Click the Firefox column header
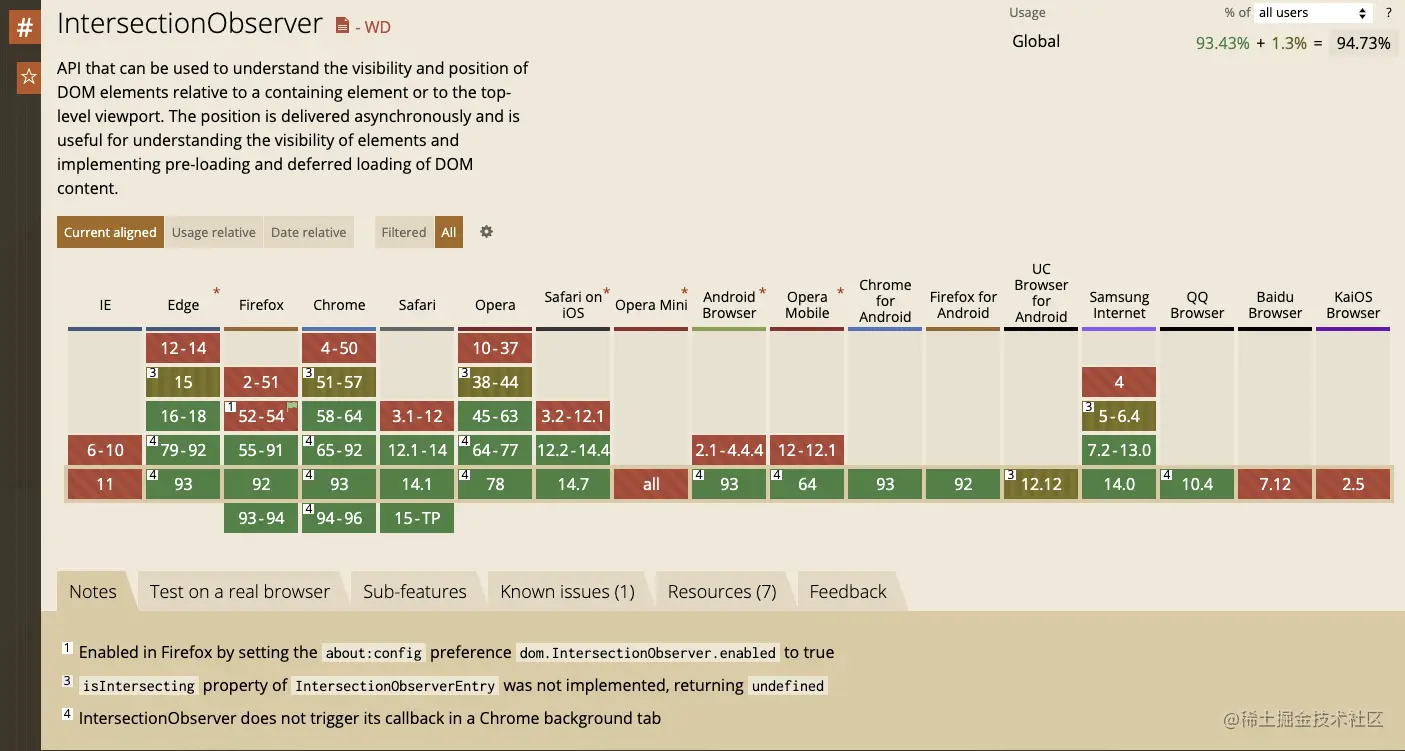Screen dimensions: 1405x751 pos(261,305)
